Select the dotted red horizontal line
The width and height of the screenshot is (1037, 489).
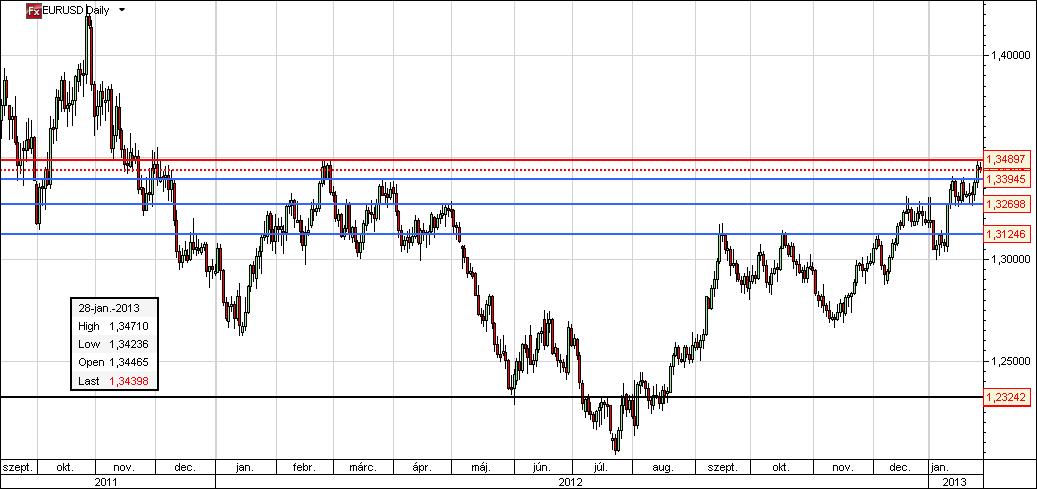(492, 170)
